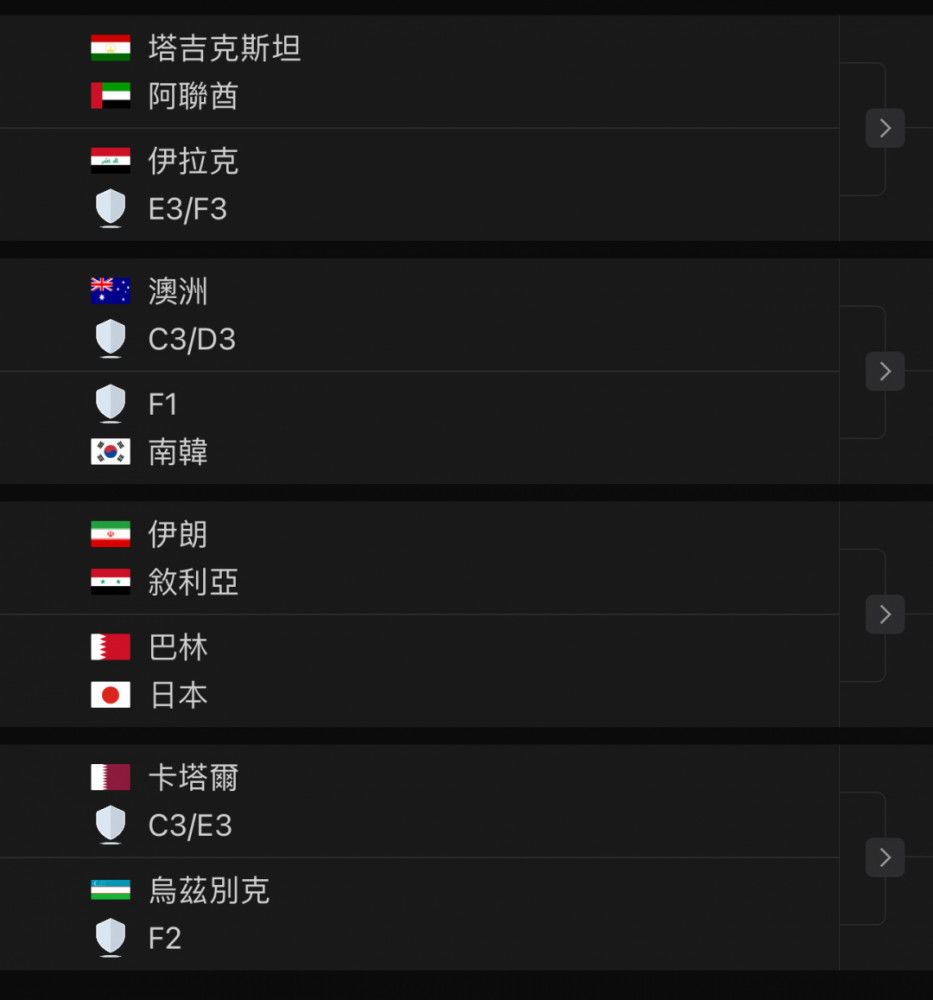The width and height of the screenshot is (933, 1000).
Task: Click the Australia flag beside 澳洲
Action: [110, 291]
